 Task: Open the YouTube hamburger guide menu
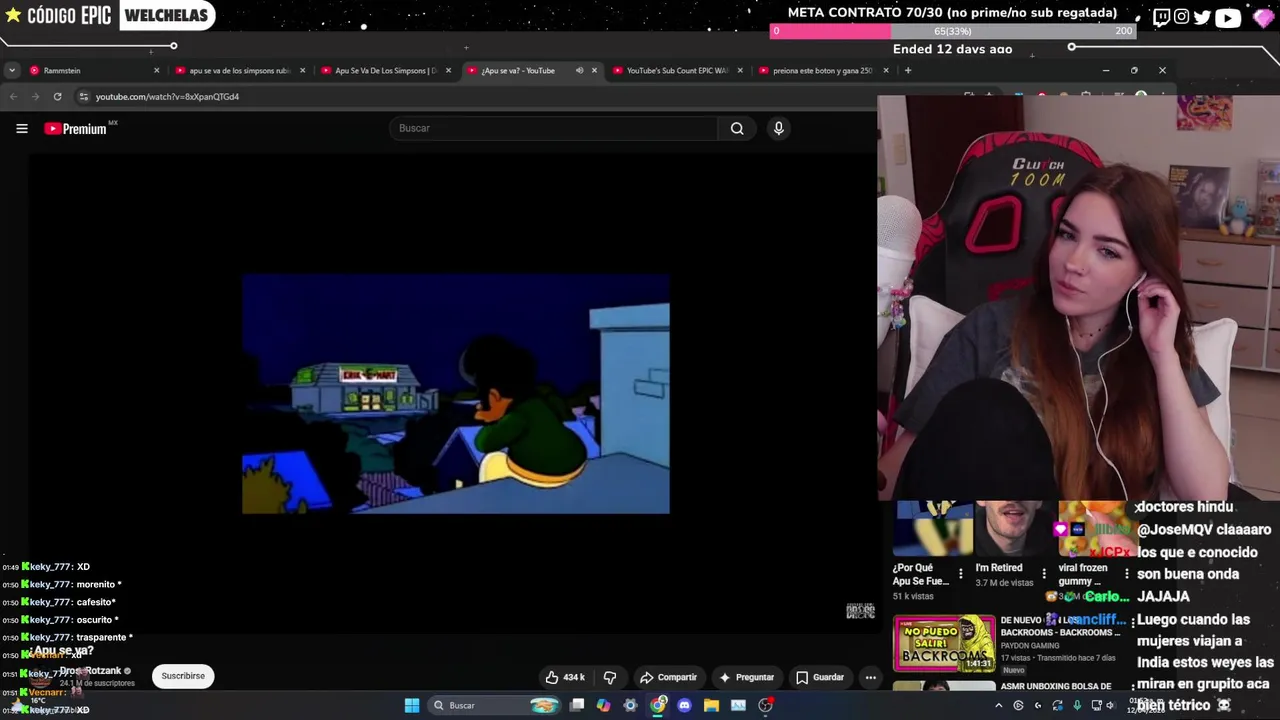(21, 128)
